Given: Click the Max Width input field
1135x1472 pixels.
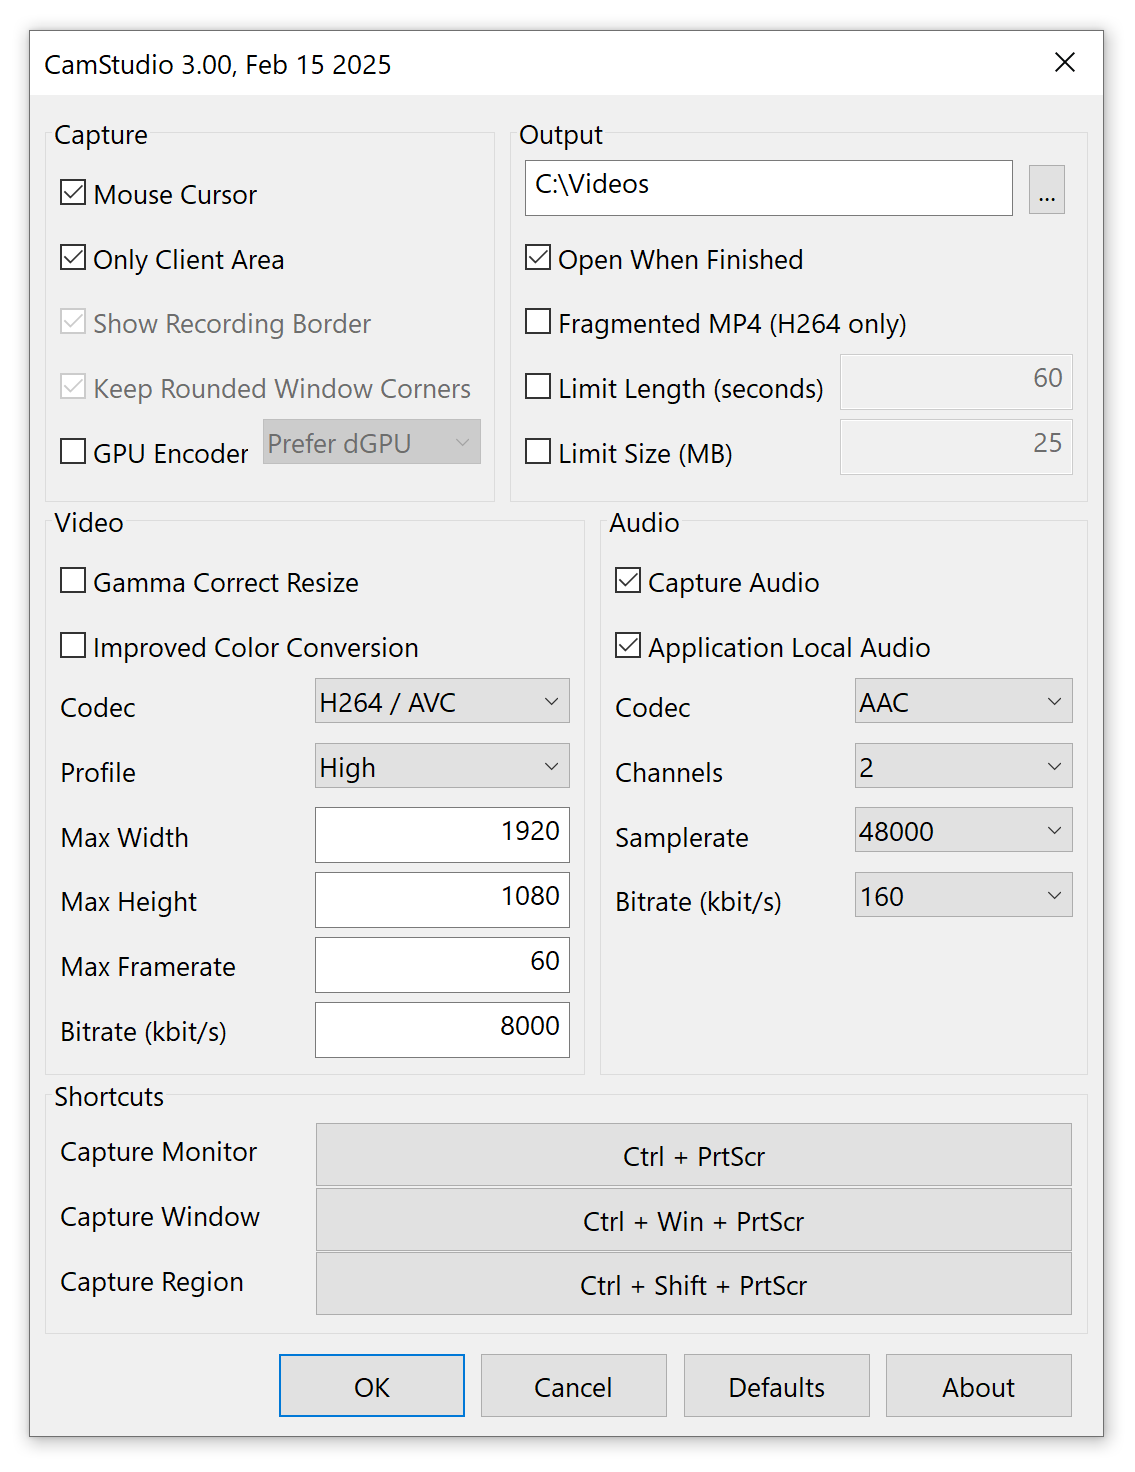Looking at the screenshot, I should [442, 835].
